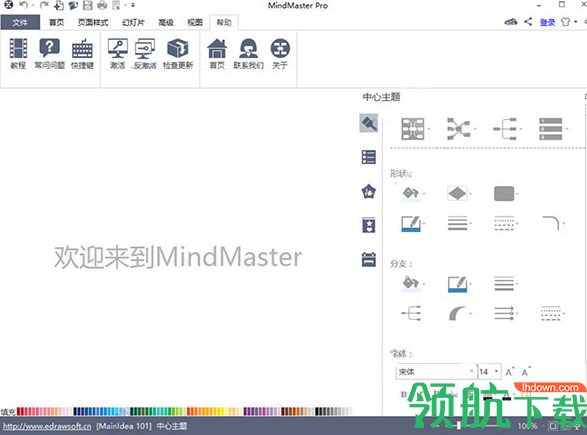Check for updates with 检查更新
This screenshot has width=587, height=435.
tap(178, 53)
